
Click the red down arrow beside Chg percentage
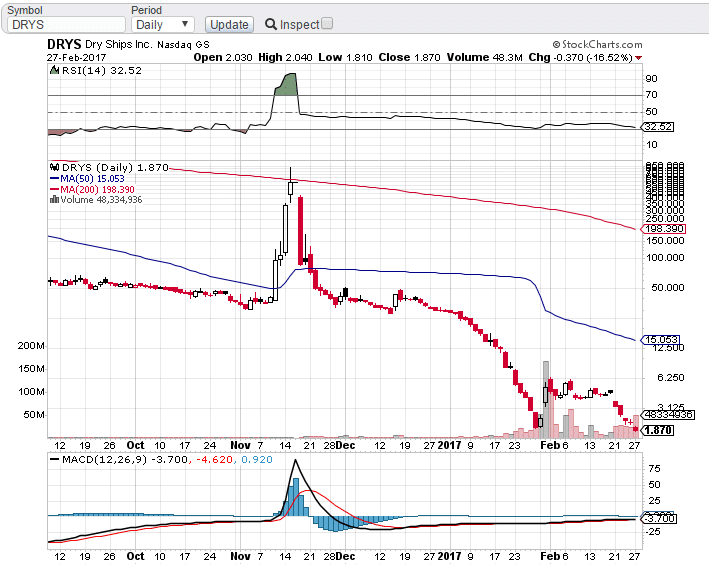638,58
